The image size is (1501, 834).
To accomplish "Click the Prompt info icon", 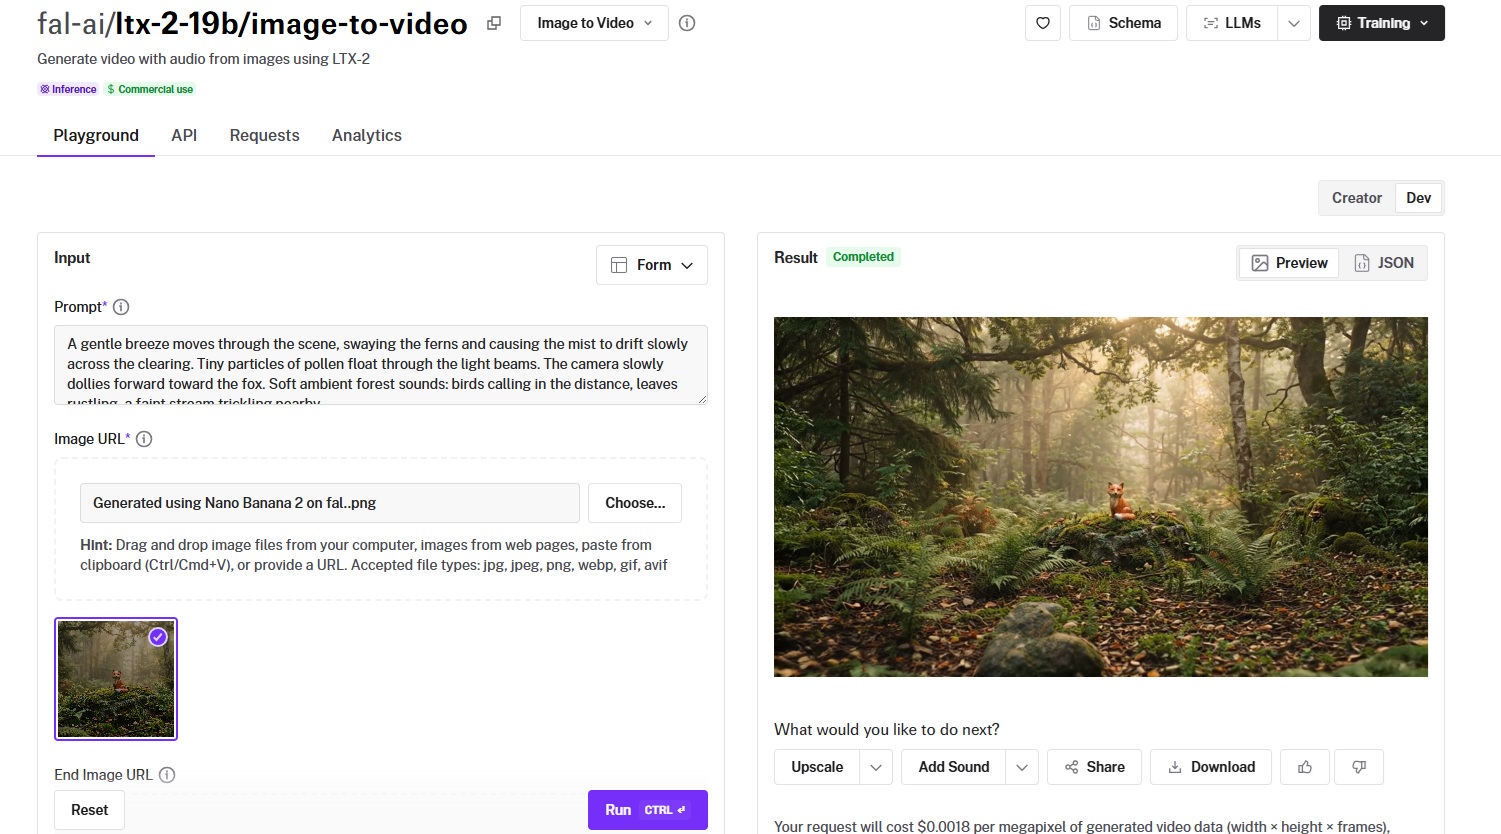I will tap(121, 307).
